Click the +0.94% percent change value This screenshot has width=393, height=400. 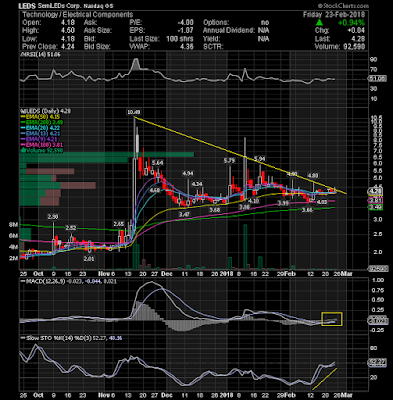[x=351, y=23]
